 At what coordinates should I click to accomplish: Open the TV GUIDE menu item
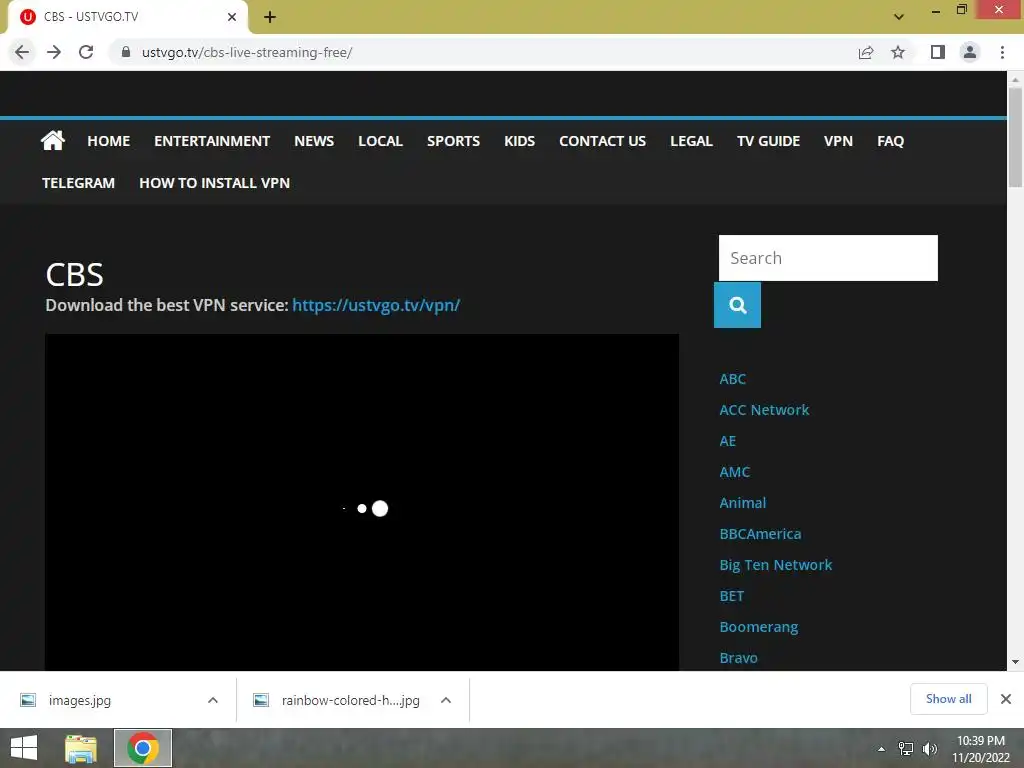point(768,141)
